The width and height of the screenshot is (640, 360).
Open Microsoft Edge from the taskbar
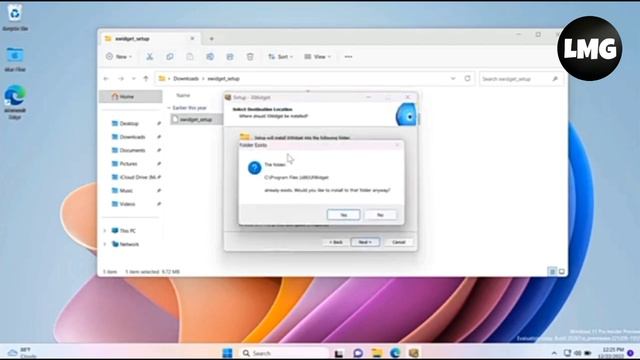395,353
